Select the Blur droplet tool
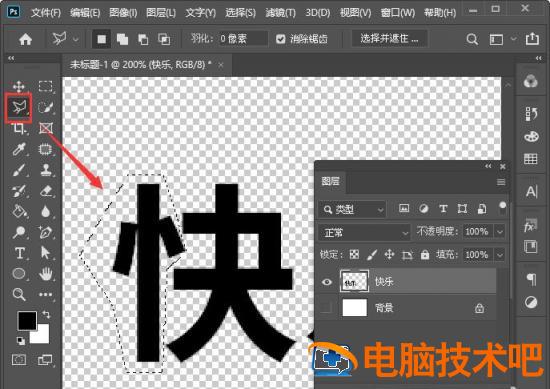Viewport: 550px width, 389px height. click(x=46, y=212)
